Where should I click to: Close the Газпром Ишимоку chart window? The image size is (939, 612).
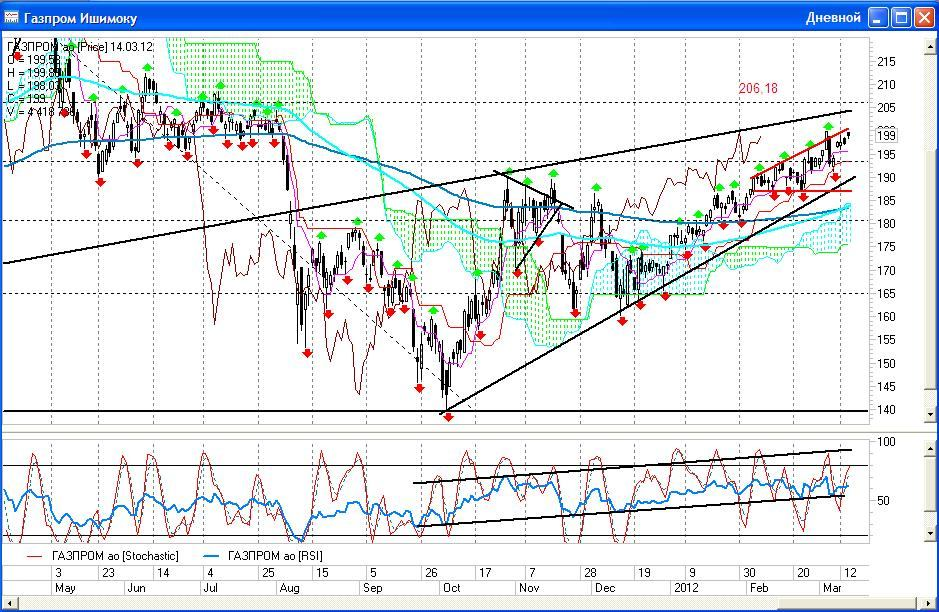(923, 17)
